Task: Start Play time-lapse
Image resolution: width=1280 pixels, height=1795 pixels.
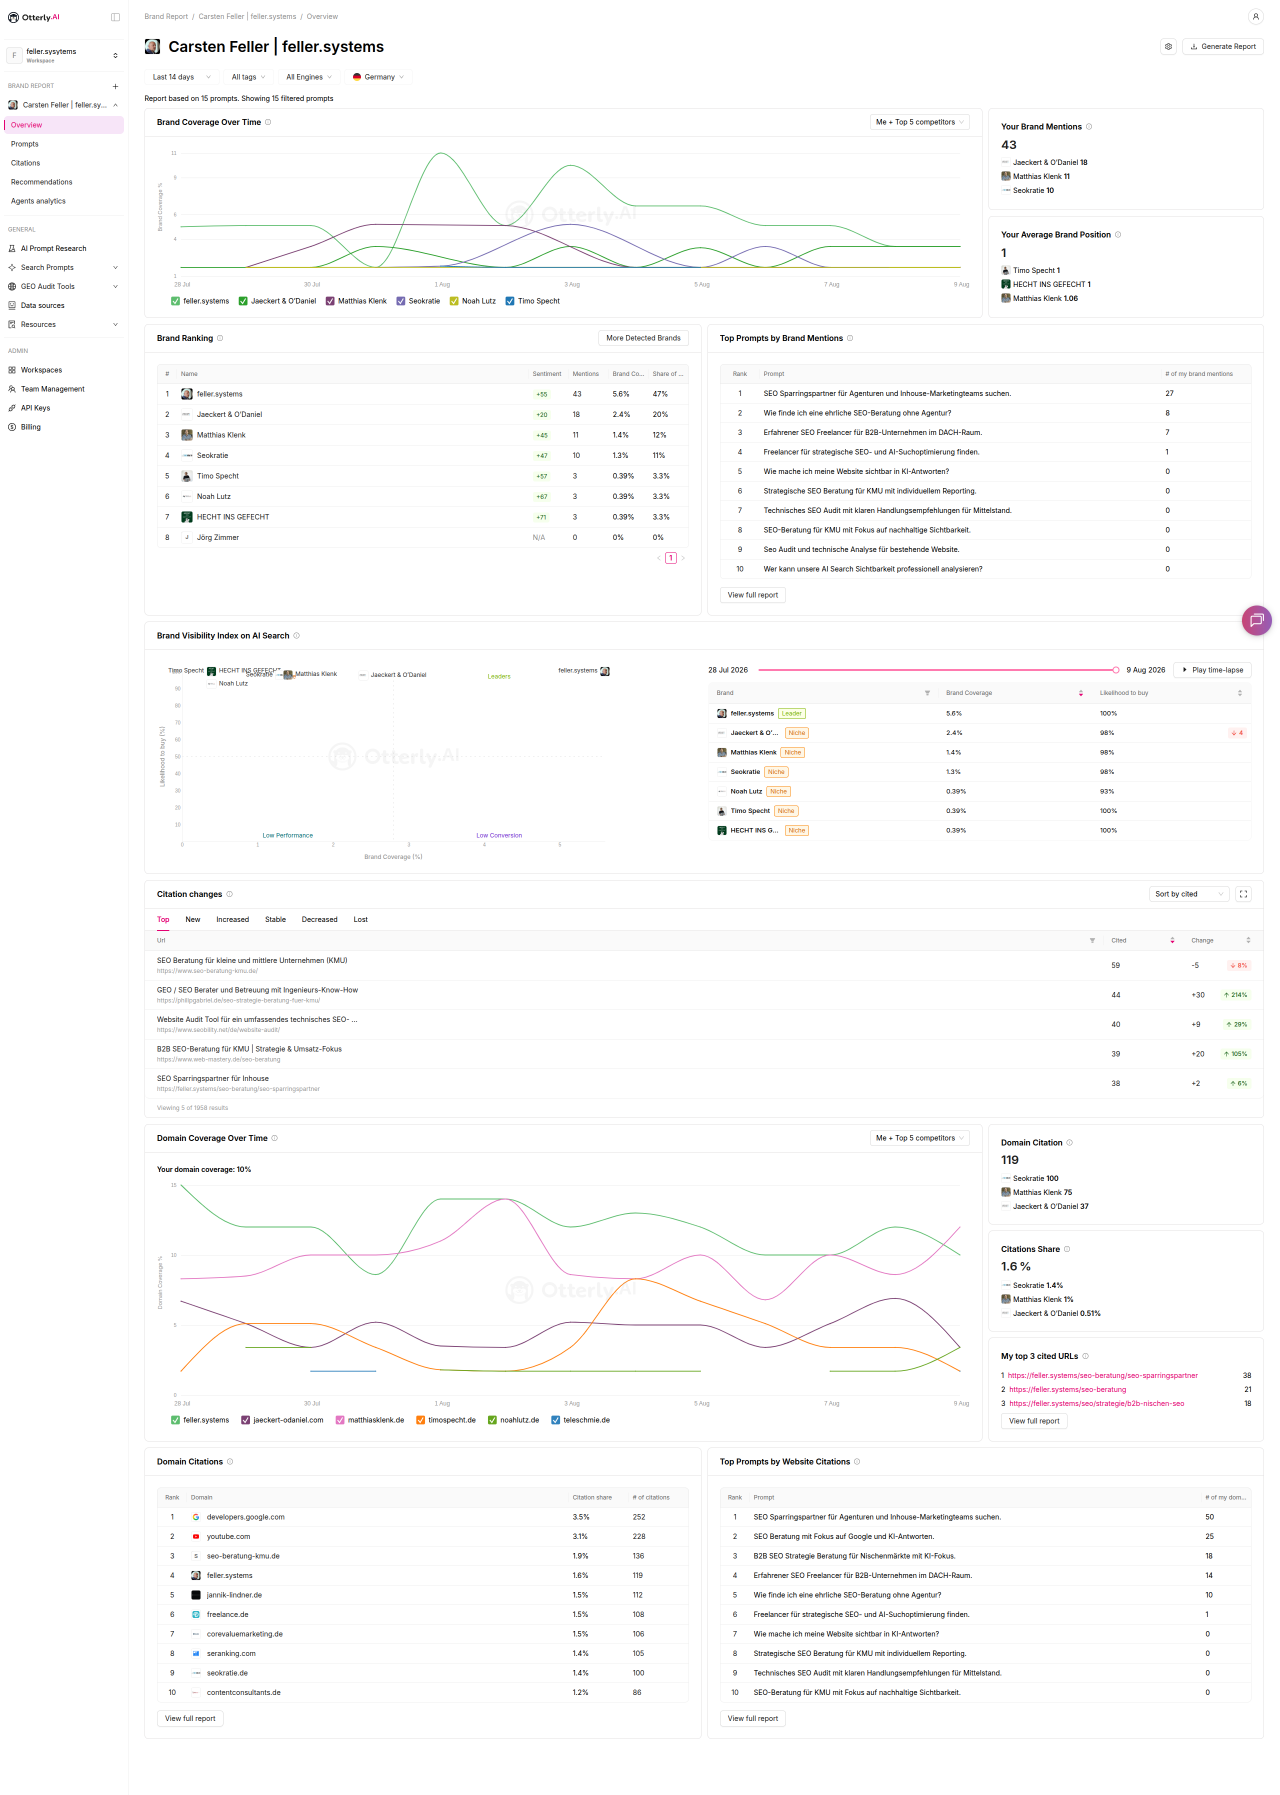Action: point(1212,670)
